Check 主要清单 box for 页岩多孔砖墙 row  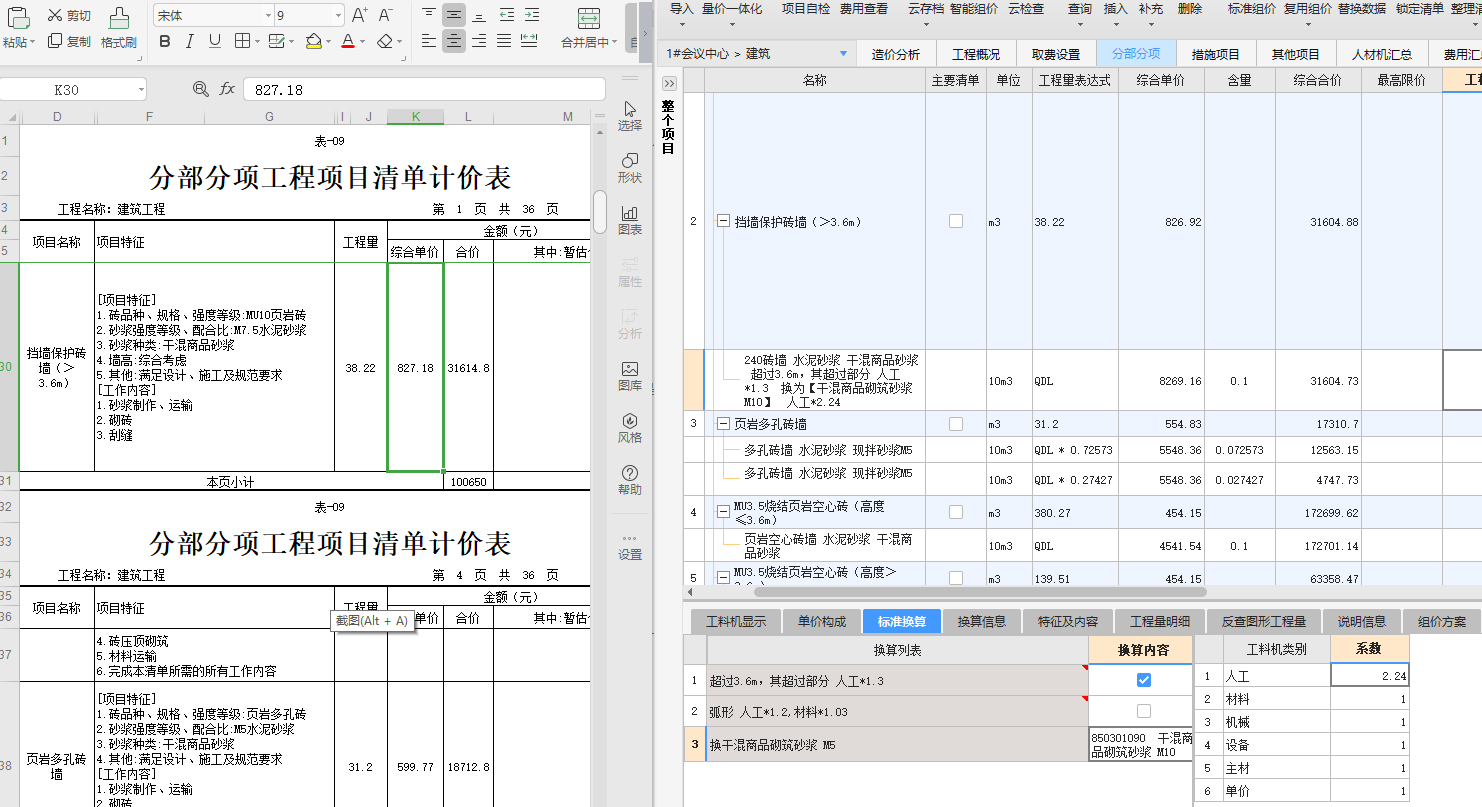(955, 424)
